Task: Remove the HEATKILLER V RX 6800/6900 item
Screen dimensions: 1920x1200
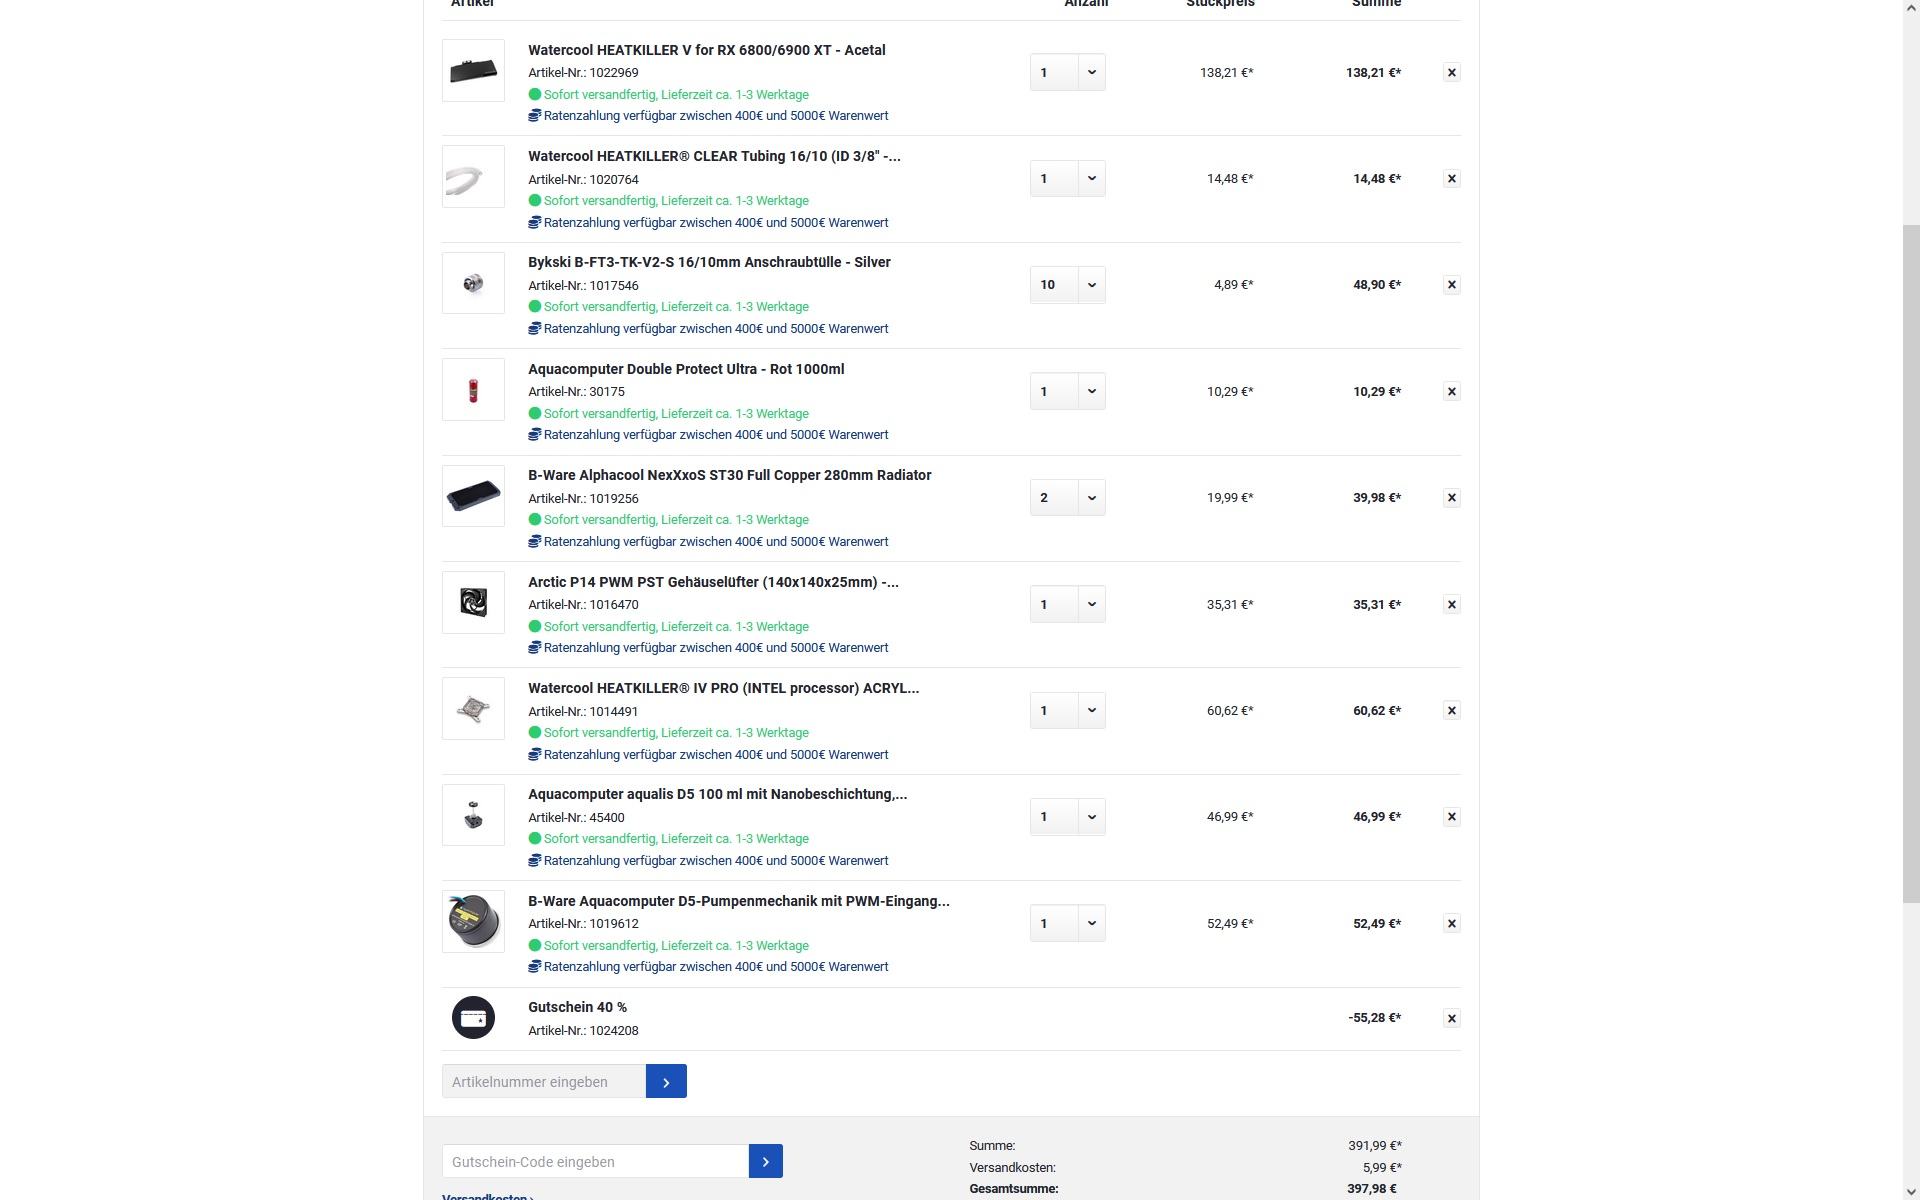Action: pyautogui.click(x=1451, y=73)
